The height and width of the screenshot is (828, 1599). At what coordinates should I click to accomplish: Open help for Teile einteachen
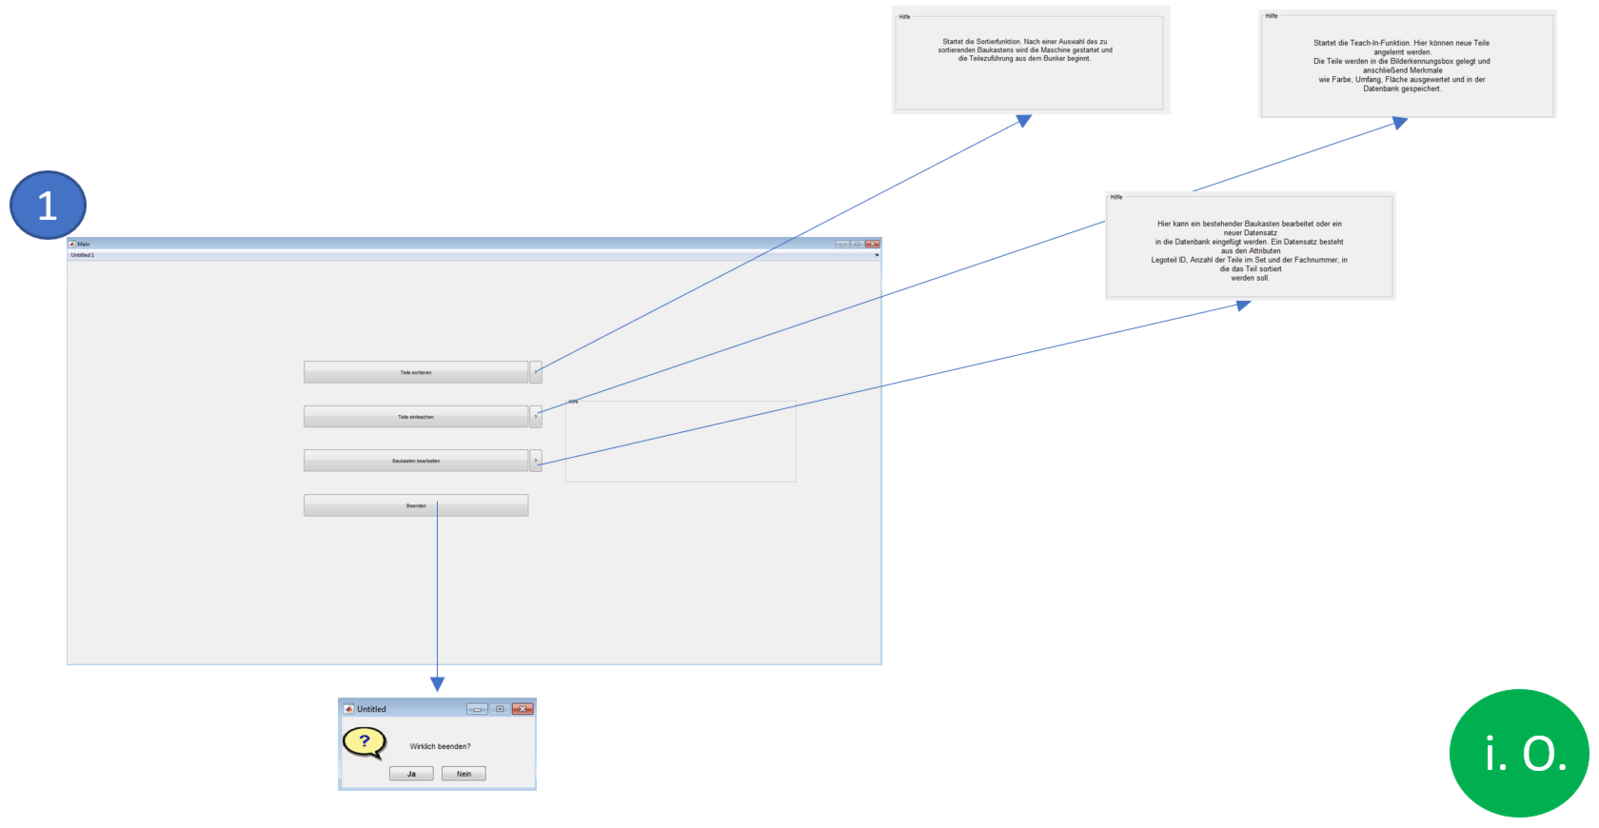click(536, 416)
